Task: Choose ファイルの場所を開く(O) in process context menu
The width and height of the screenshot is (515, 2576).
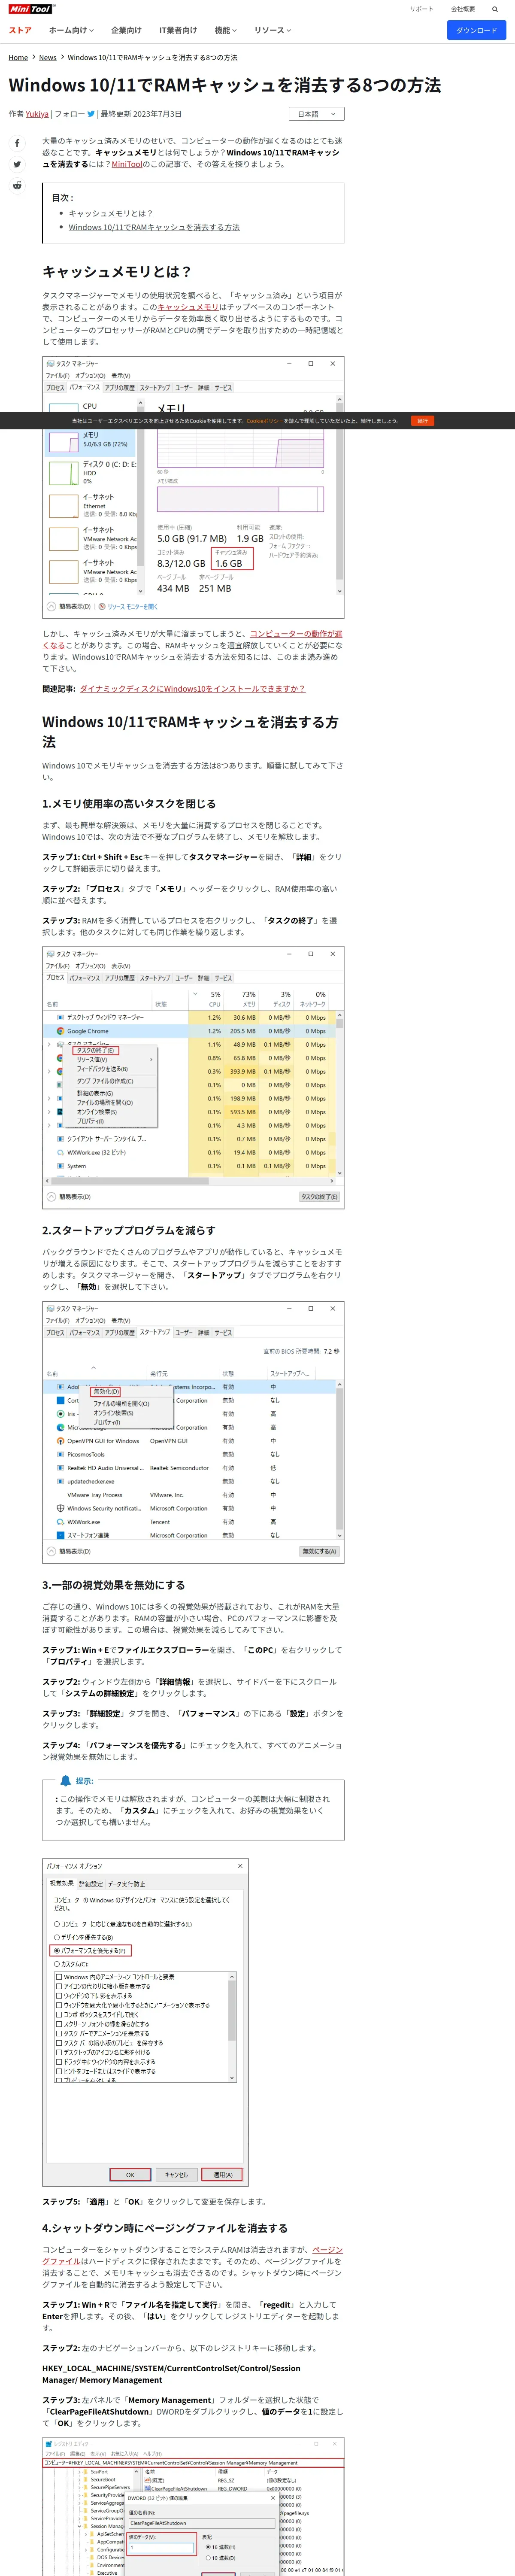Action: (105, 1103)
